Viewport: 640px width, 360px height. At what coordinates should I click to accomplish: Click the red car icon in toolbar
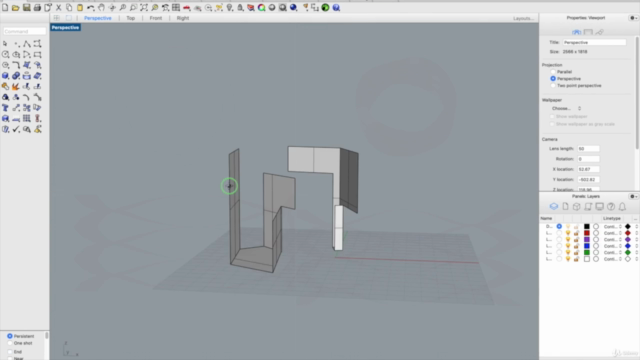tap(187, 8)
